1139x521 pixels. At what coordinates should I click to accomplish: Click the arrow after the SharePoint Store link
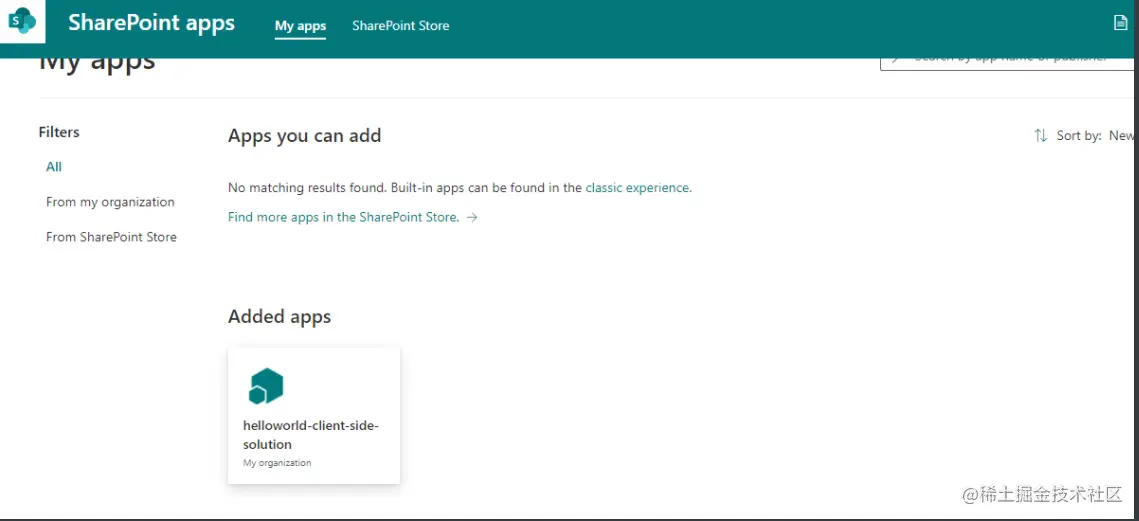472,217
